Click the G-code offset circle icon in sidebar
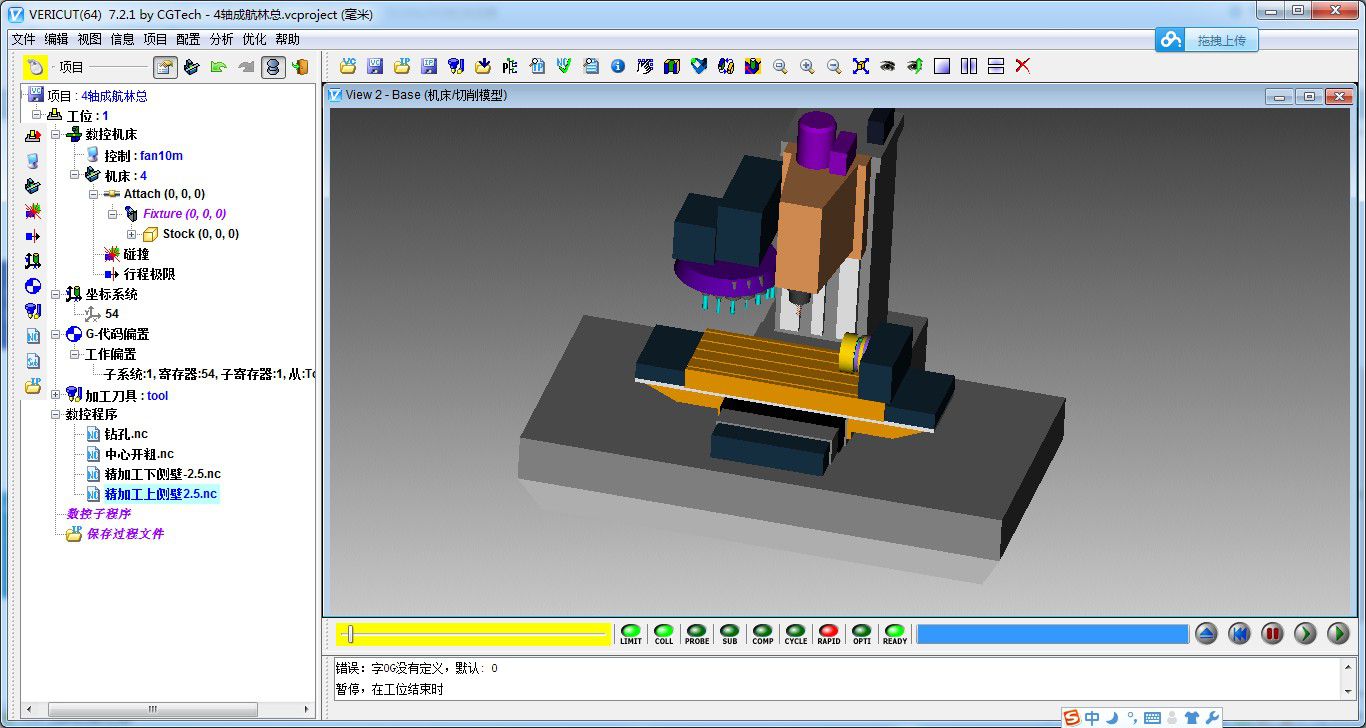1366x728 pixels. (33, 286)
